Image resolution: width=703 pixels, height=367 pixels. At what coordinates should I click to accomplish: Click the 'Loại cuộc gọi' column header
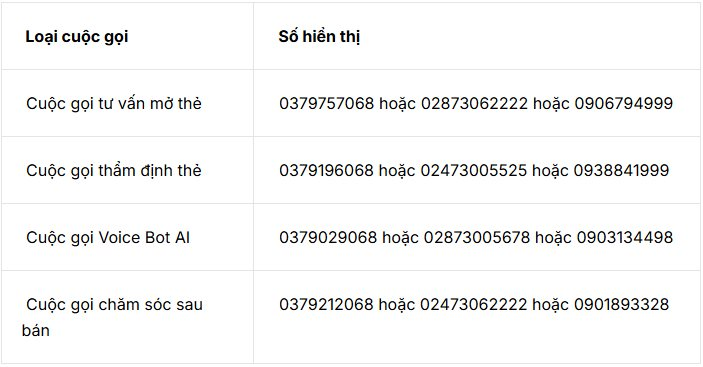(77, 37)
